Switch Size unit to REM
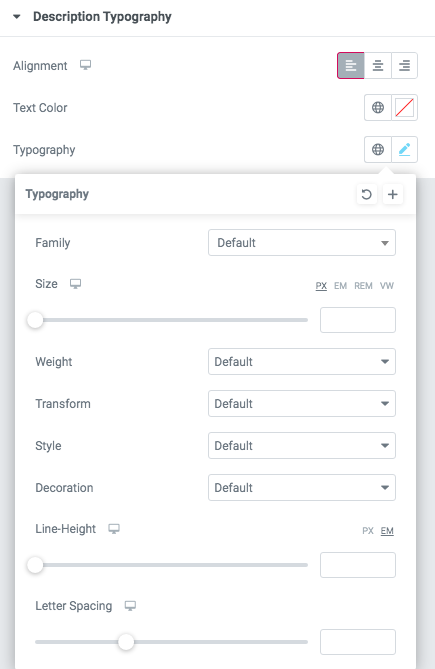Image resolution: width=435 pixels, height=669 pixels. (363, 286)
